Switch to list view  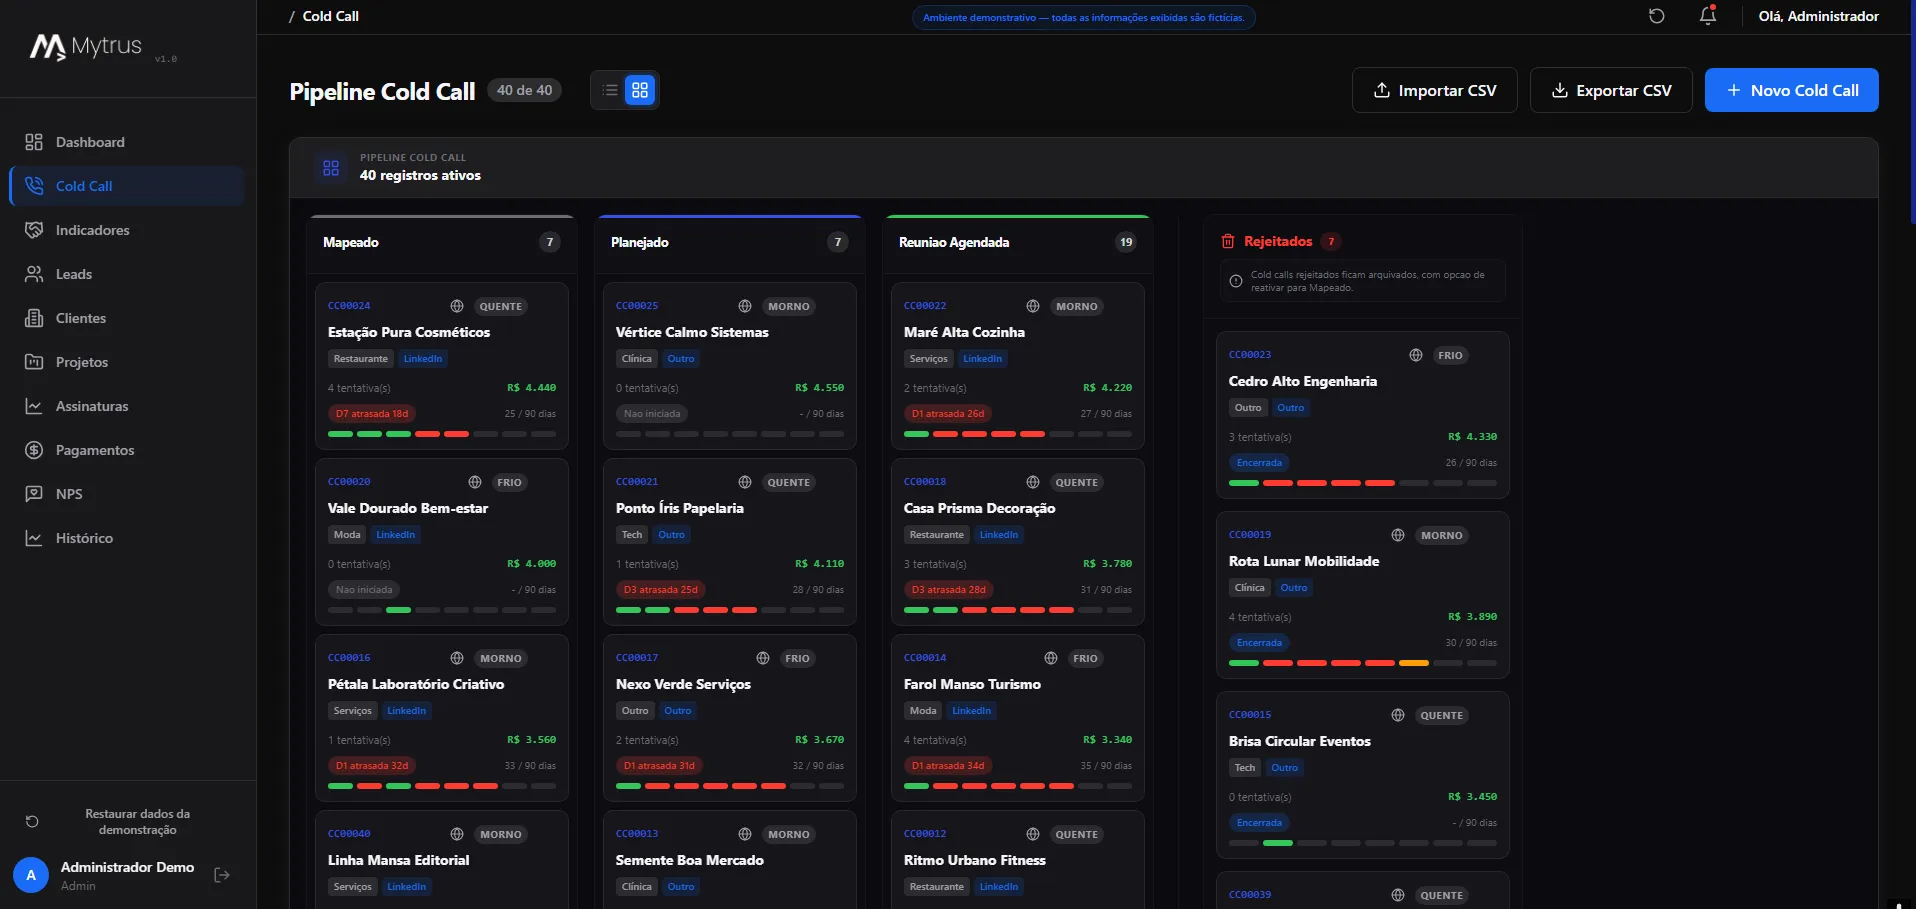(x=610, y=90)
